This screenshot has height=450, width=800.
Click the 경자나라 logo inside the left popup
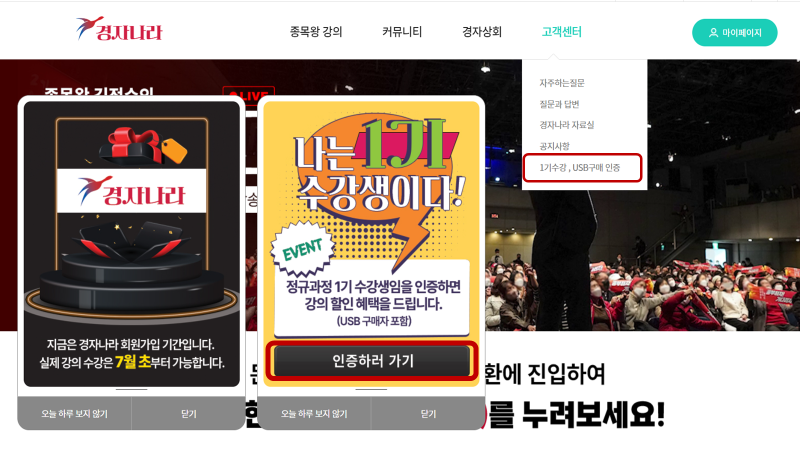tap(131, 191)
